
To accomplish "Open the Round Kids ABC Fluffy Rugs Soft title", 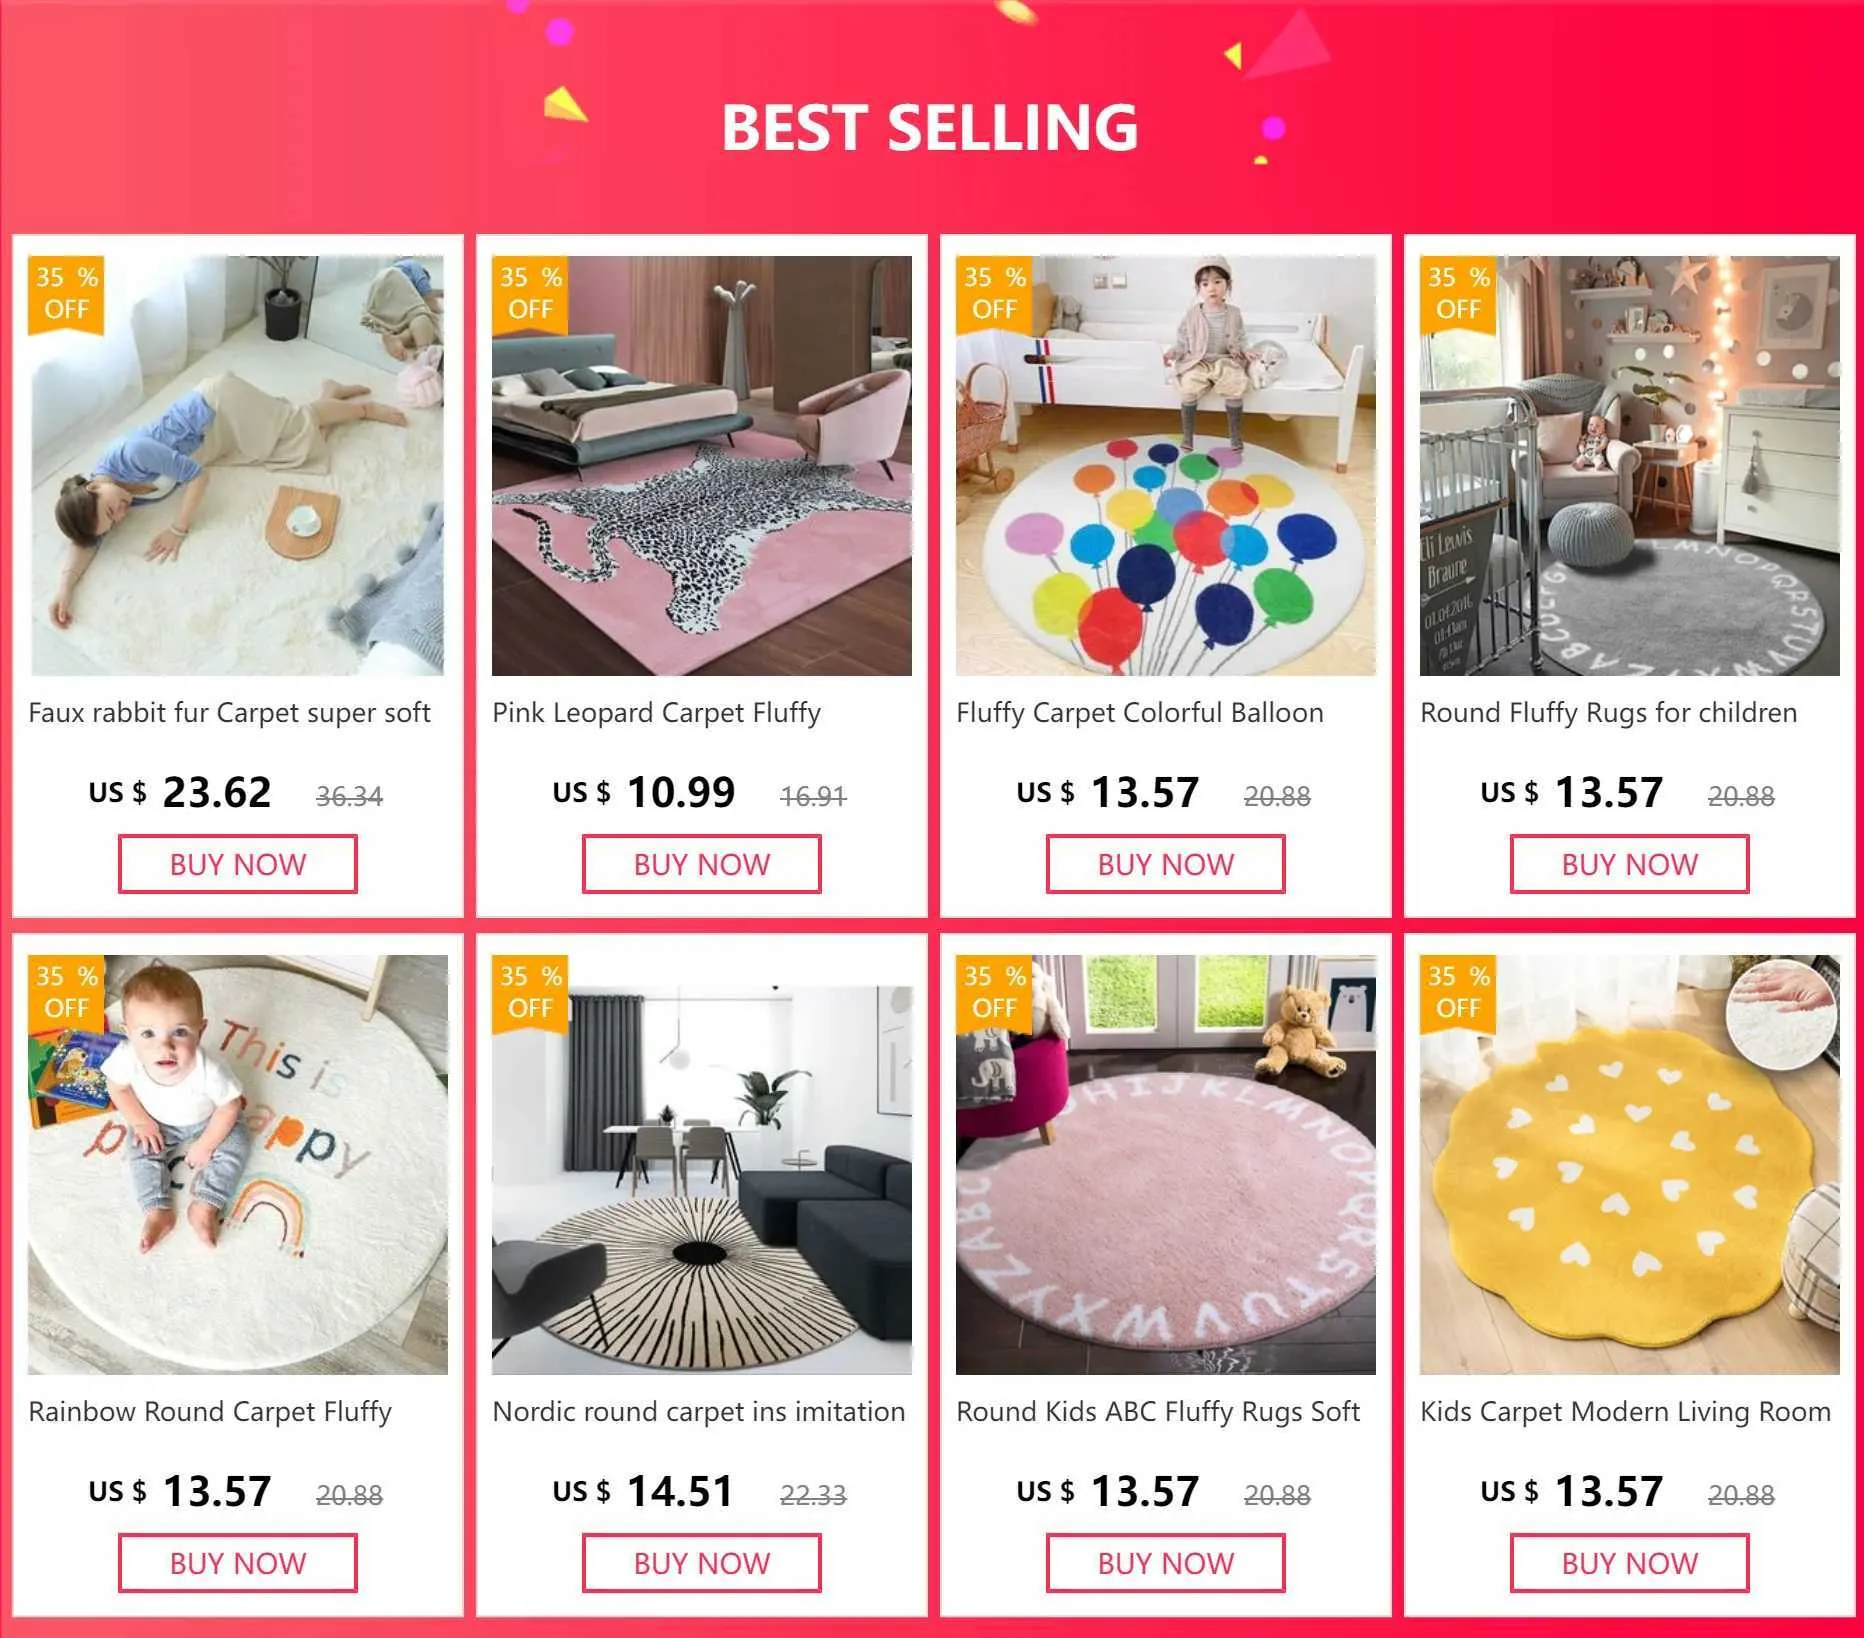I will 1158,1412.
